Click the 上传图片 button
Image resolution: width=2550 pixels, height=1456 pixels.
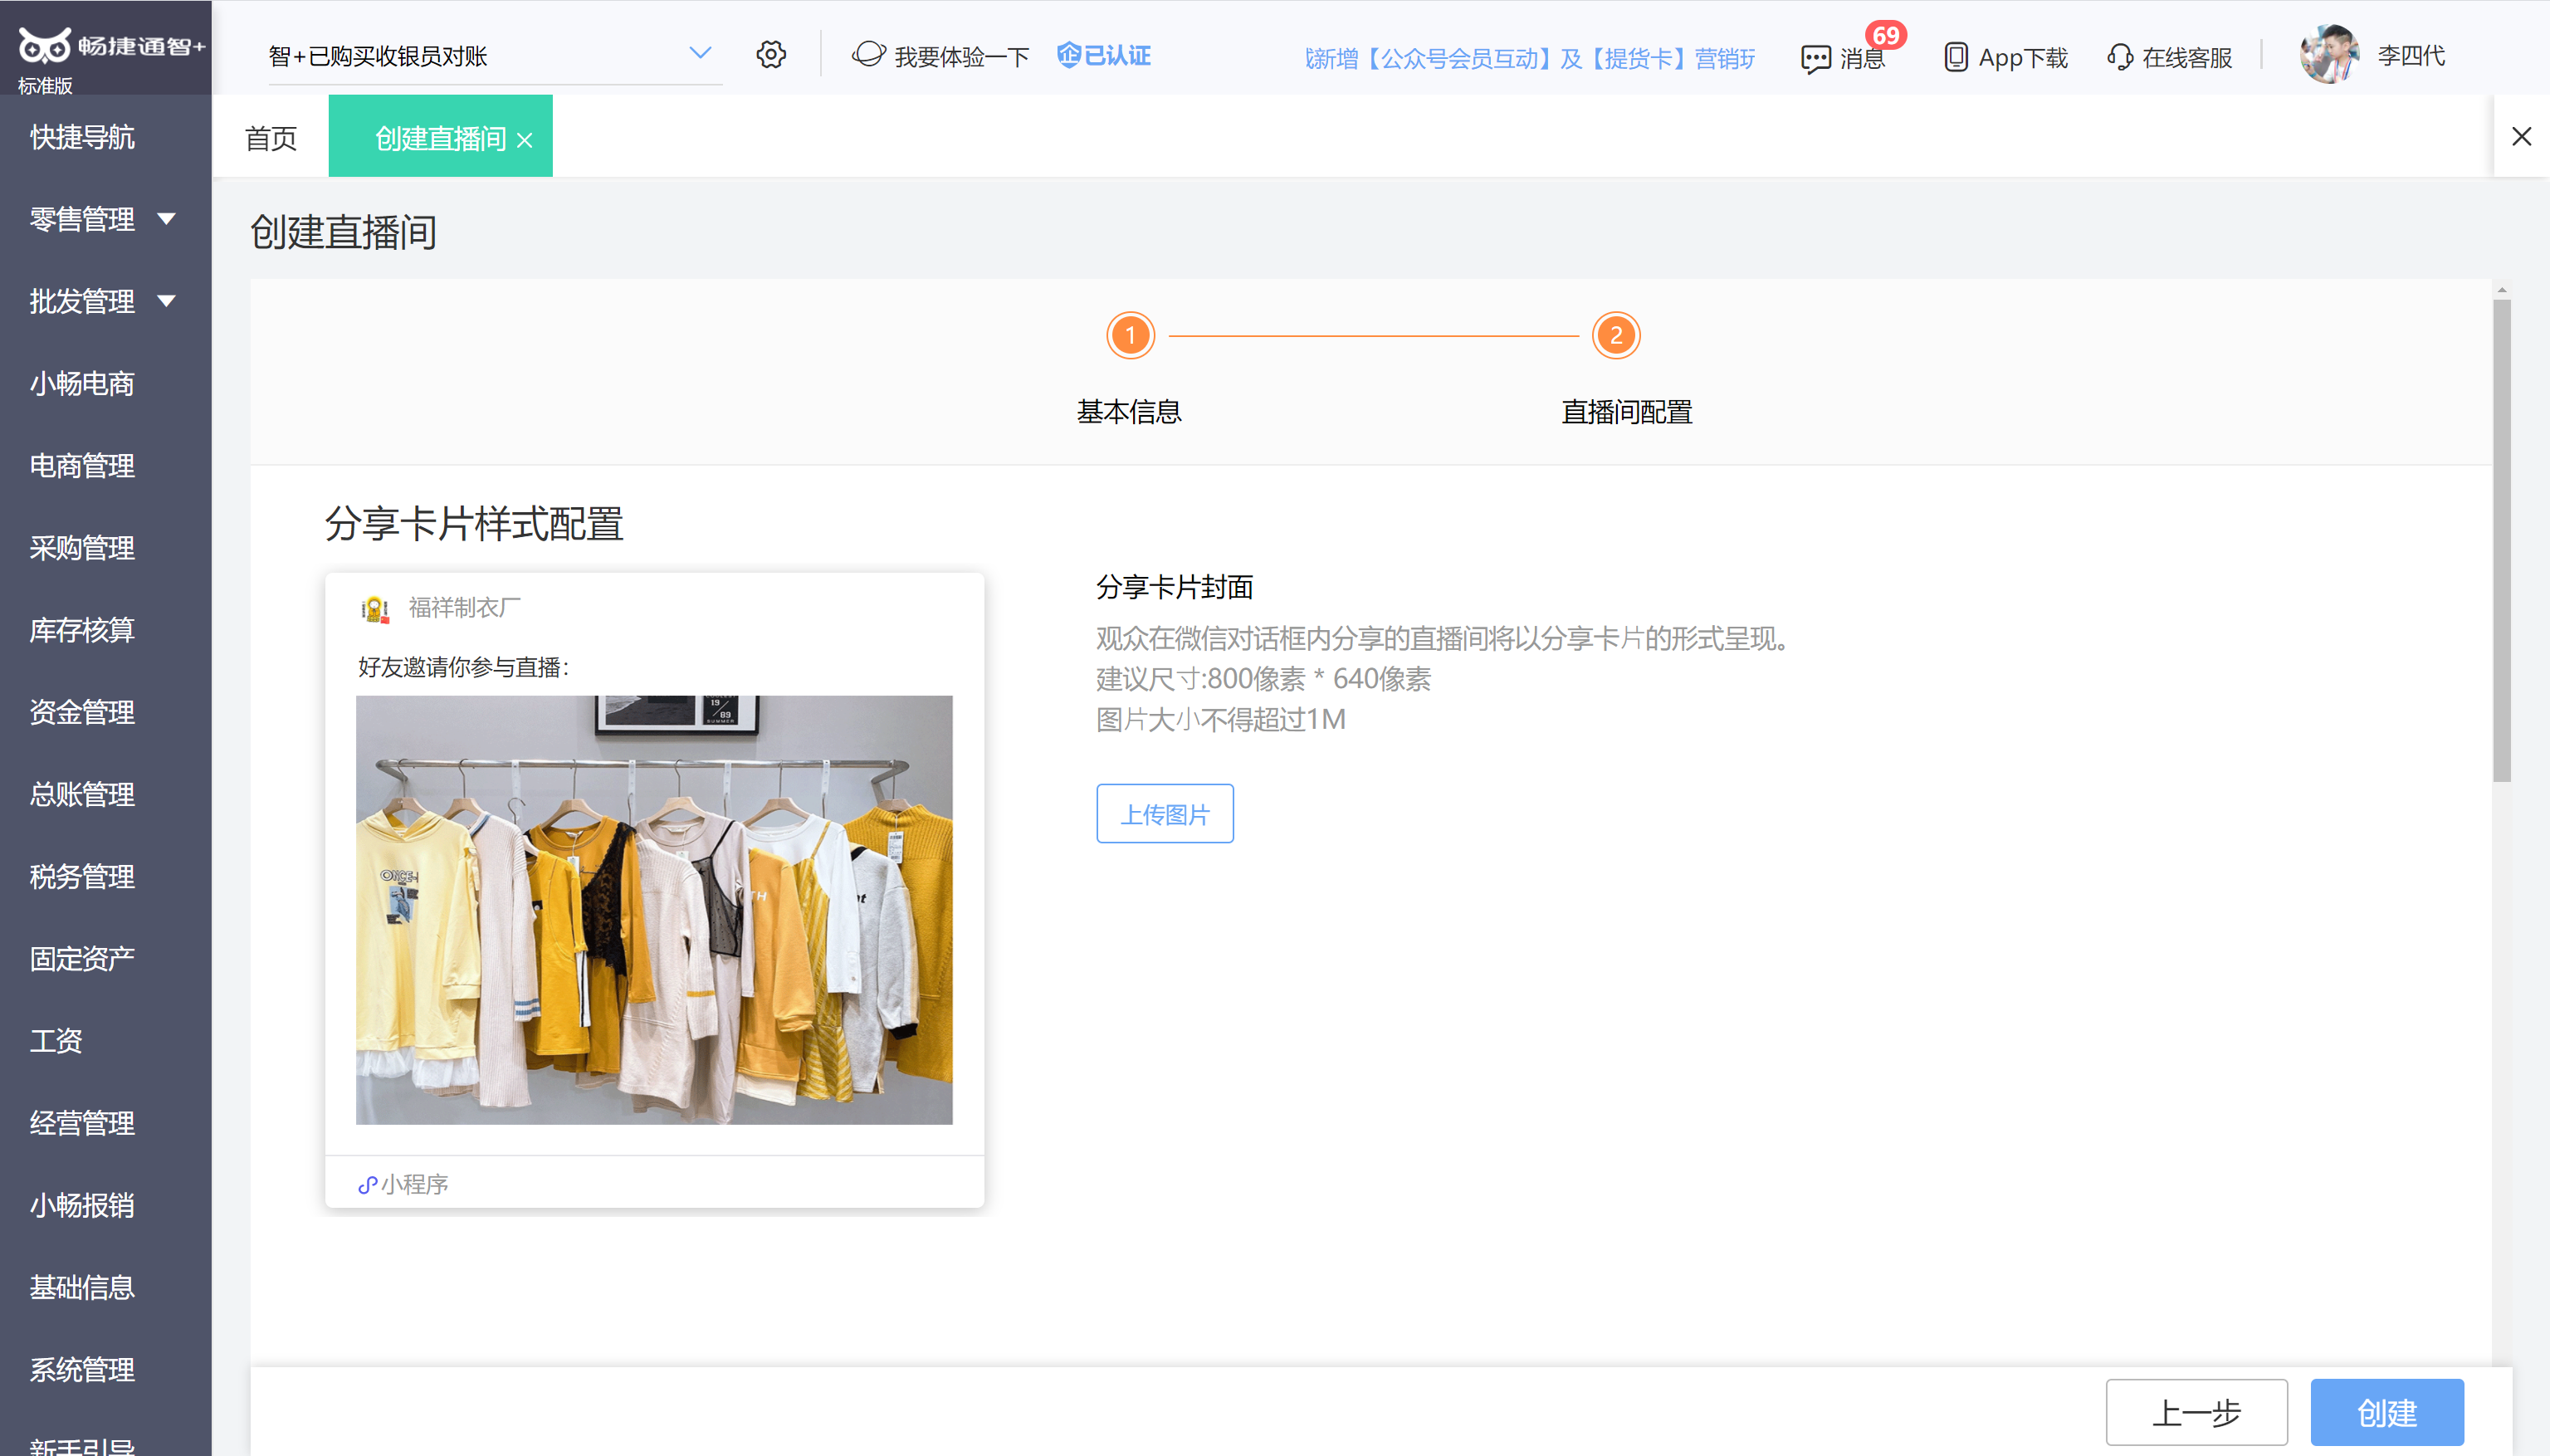click(x=1164, y=814)
